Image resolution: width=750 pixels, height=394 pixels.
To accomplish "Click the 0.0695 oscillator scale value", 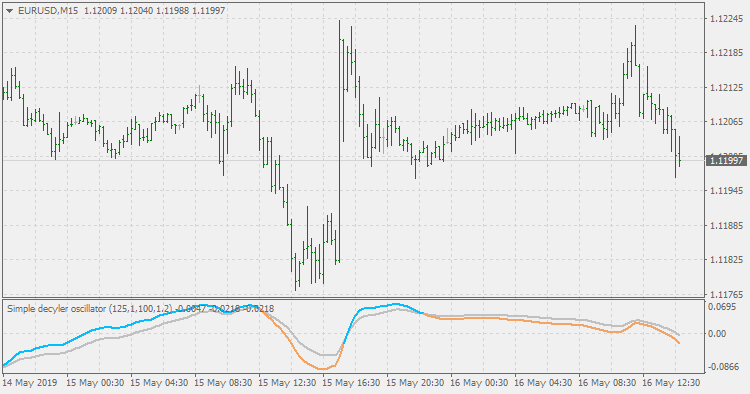I will 722,306.
